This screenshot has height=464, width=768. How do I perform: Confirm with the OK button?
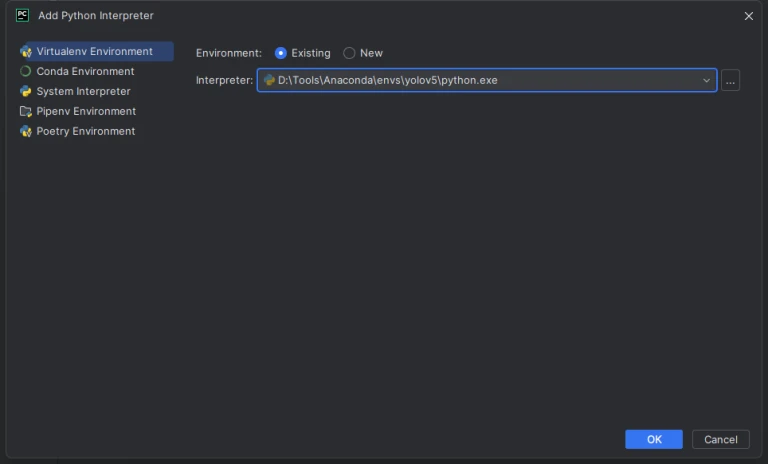tap(654, 440)
